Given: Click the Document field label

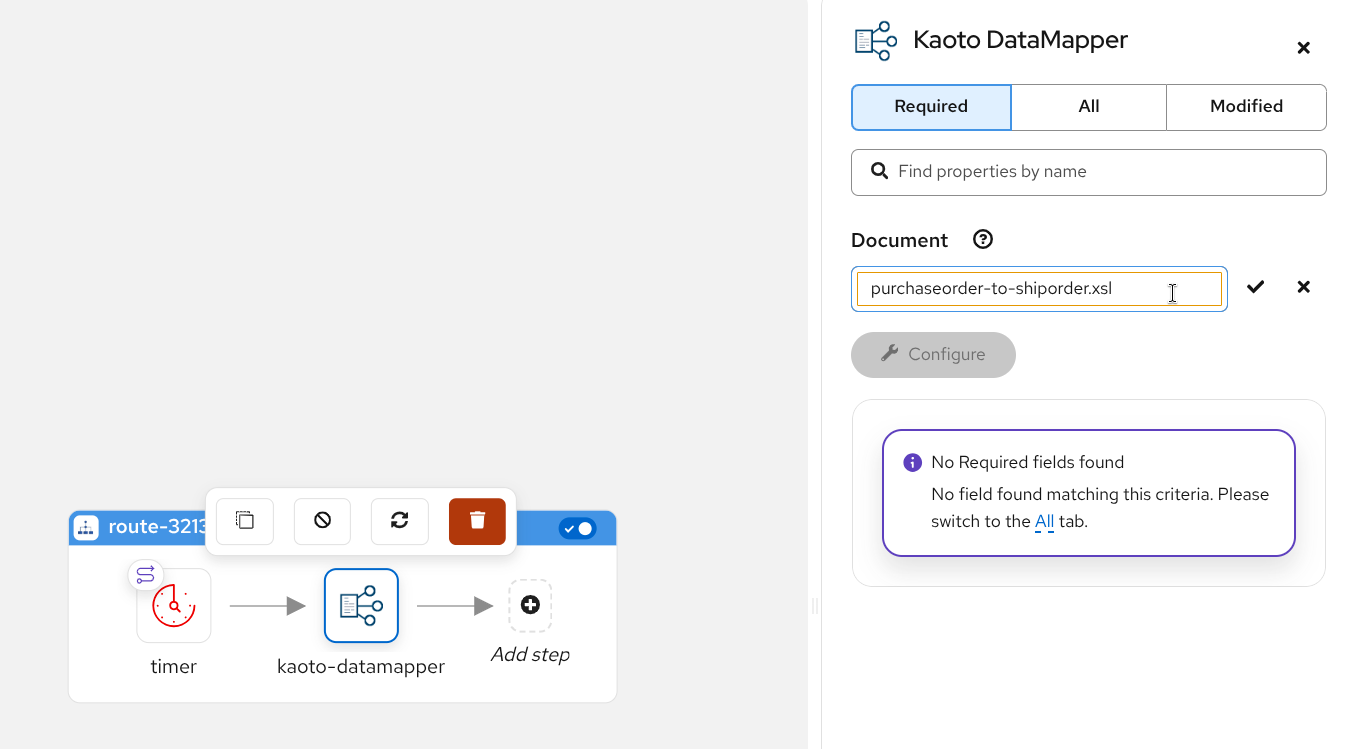Looking at the screenshot, I should (899, 240).
